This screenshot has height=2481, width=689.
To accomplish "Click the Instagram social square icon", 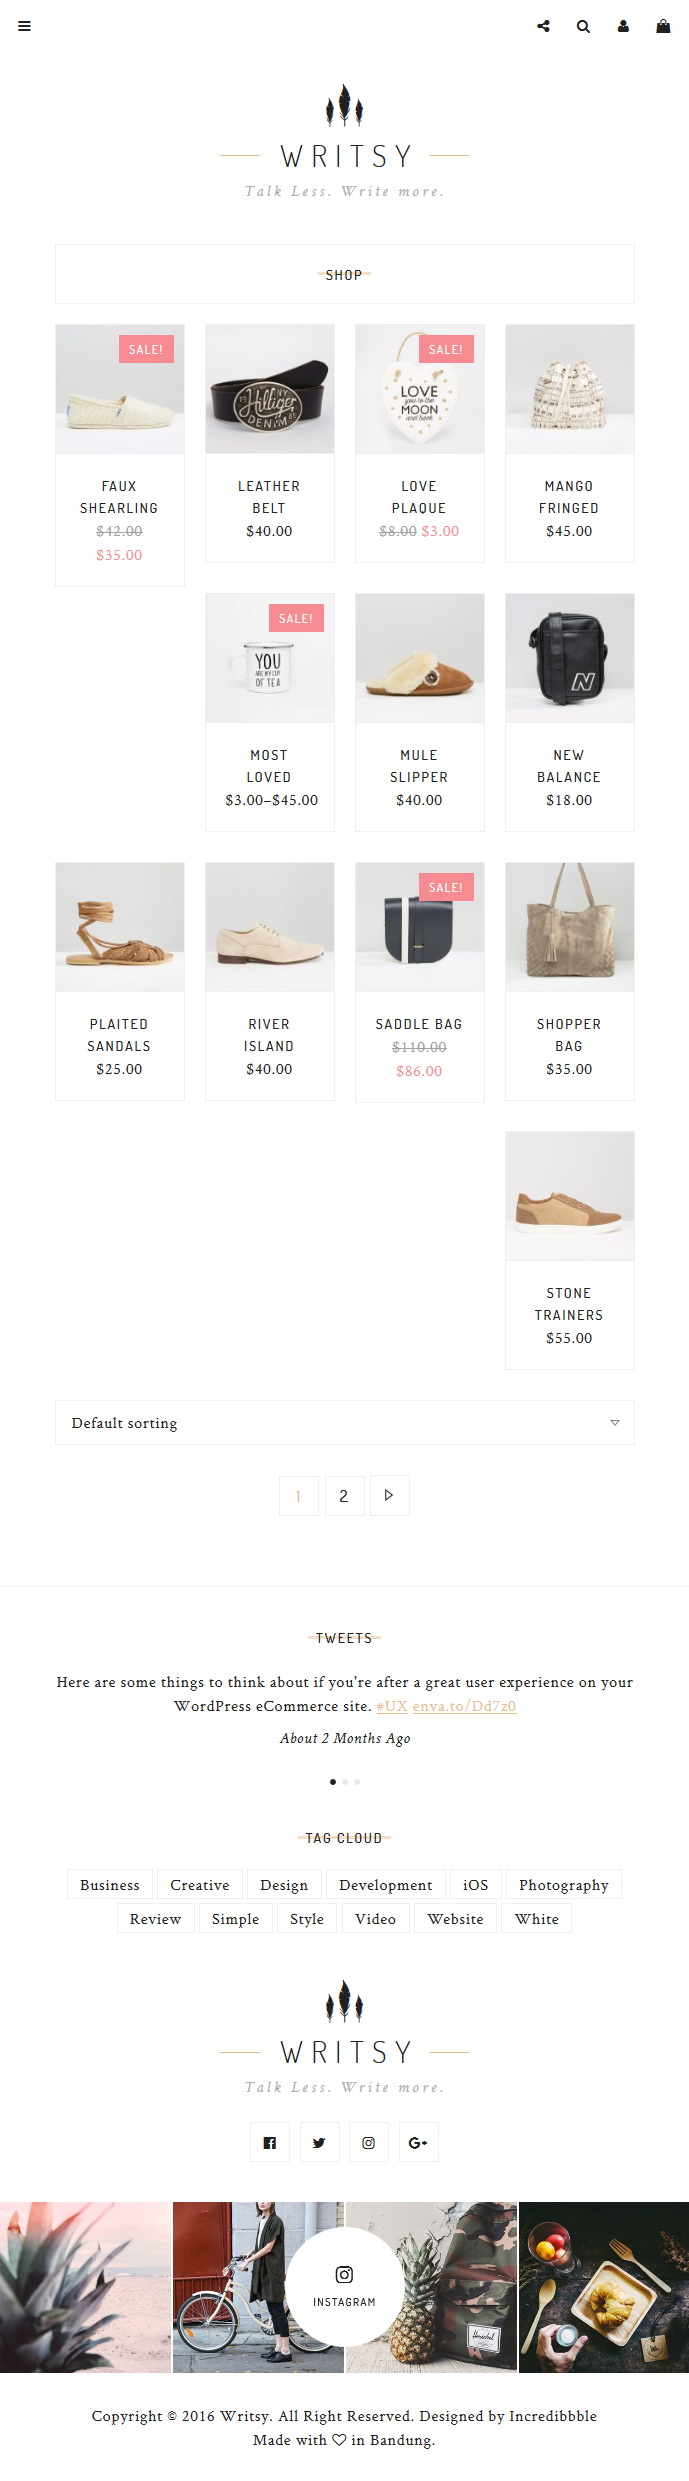I will tap(369, 2142).
